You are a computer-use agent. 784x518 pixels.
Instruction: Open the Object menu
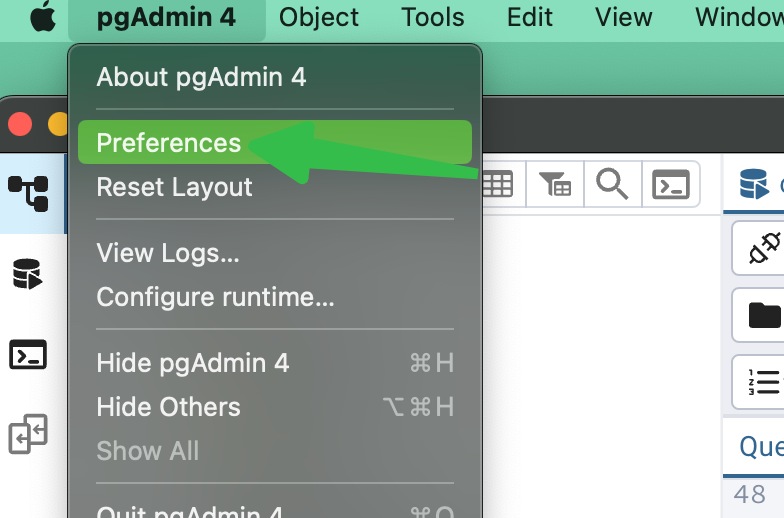pyautogui.click(x=318, y=18)
